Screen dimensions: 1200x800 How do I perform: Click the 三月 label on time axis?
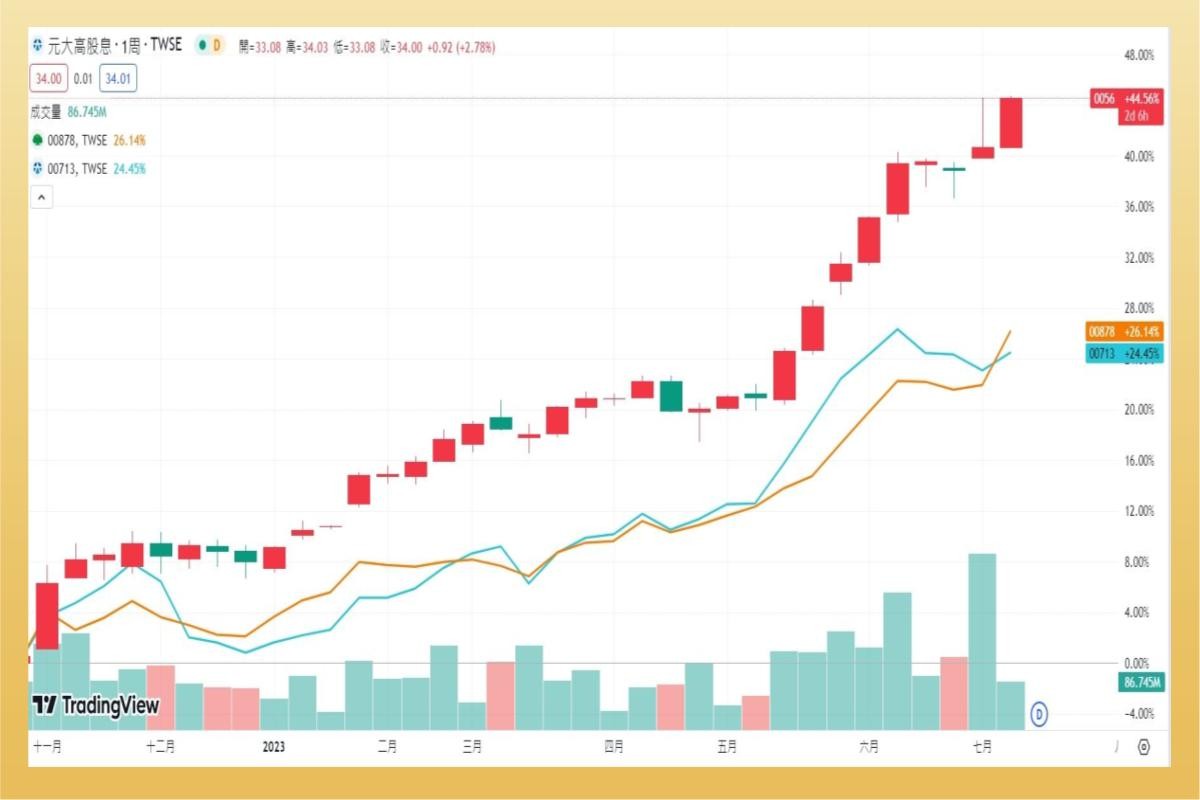click(472, 746)
